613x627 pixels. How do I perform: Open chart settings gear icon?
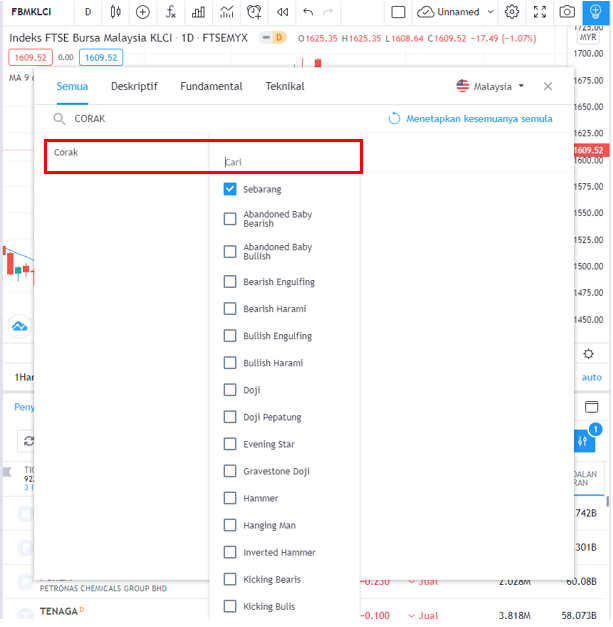click(512, 12)
